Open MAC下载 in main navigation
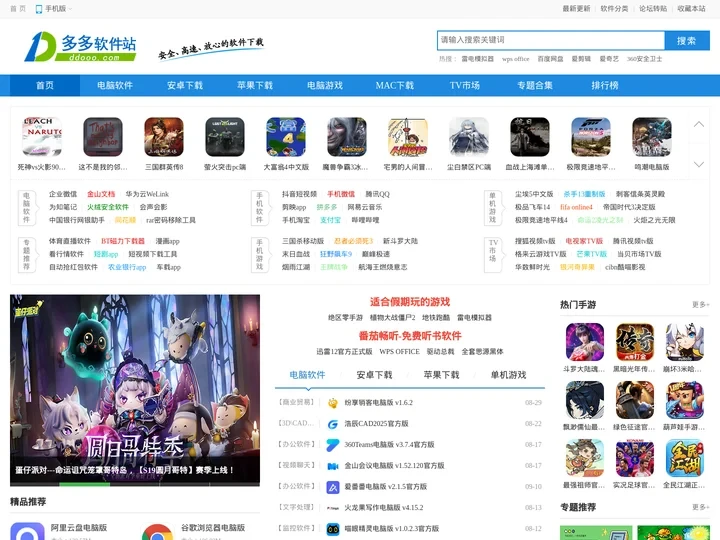 point(395,85)
